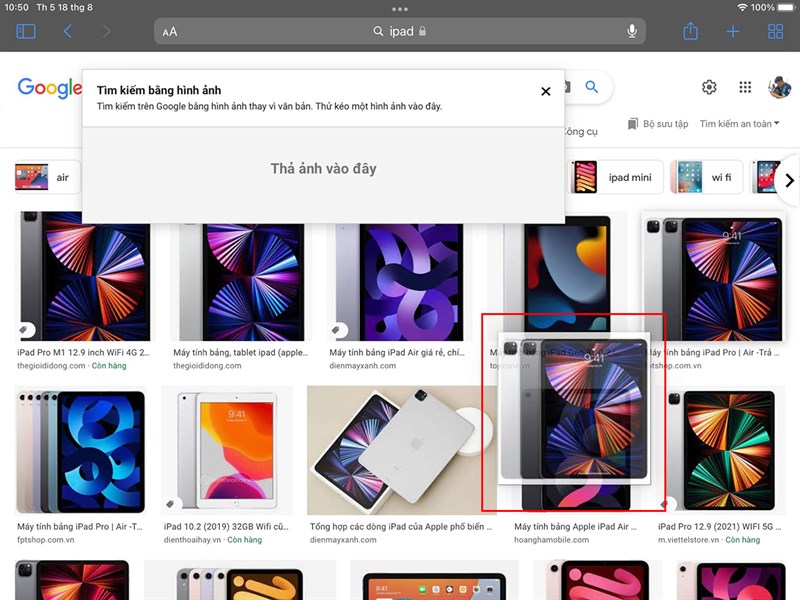Select the wi fi filter chip
The image size is (800, 600).
(723, 177)
